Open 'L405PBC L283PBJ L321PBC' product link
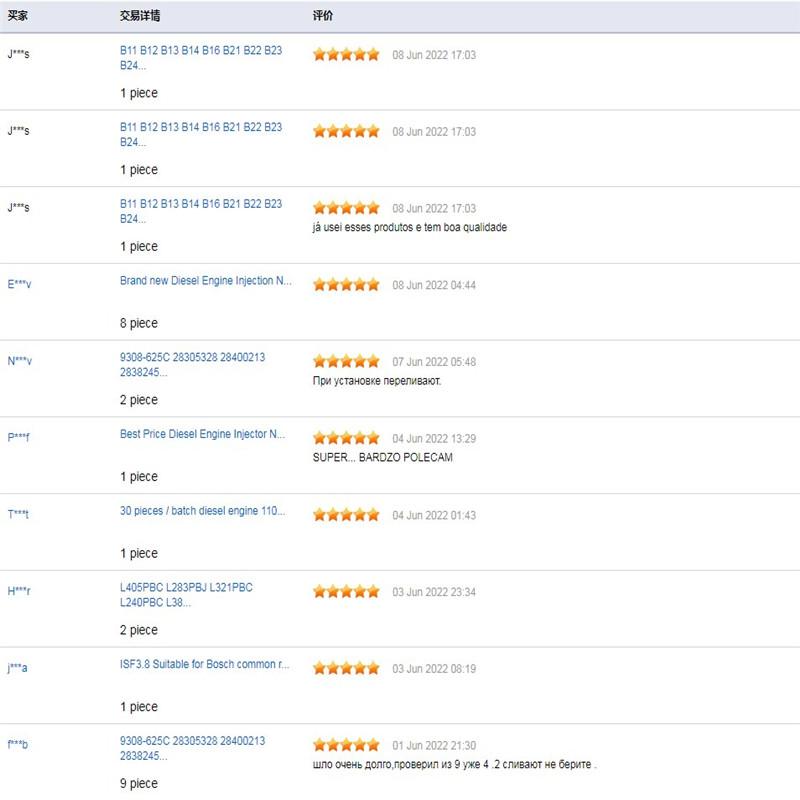This screenshot has width=800, height=800. coord(186,595)
